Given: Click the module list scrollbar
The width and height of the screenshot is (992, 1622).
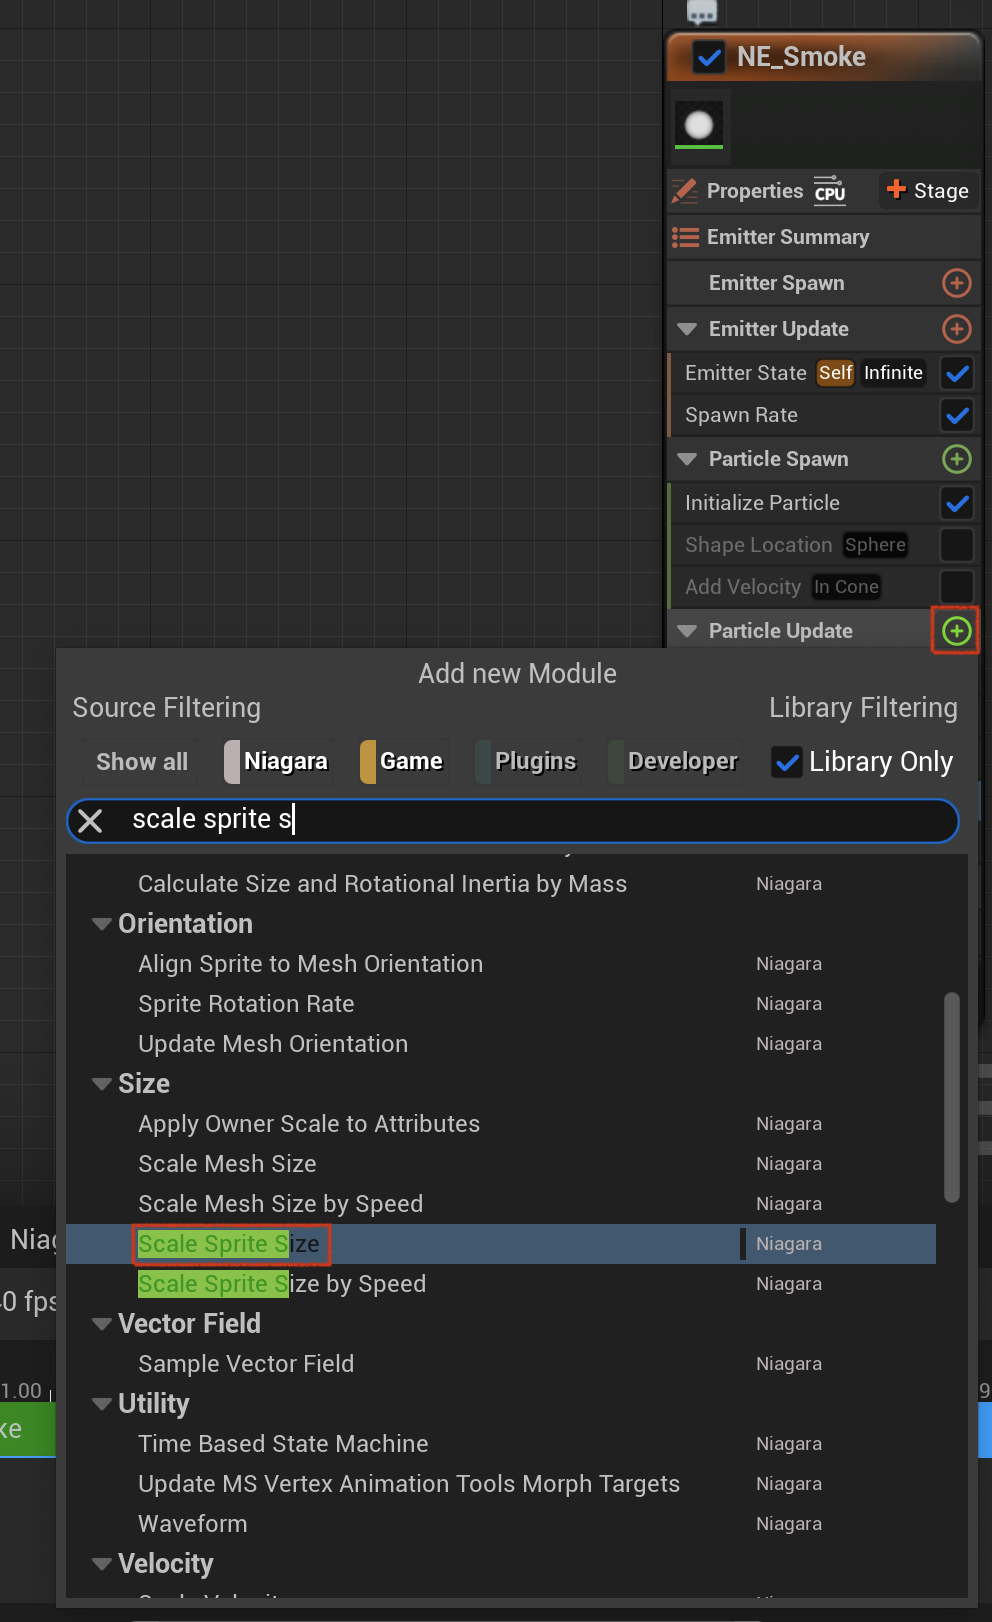Looking at the screenshot, I should 951,1096.
